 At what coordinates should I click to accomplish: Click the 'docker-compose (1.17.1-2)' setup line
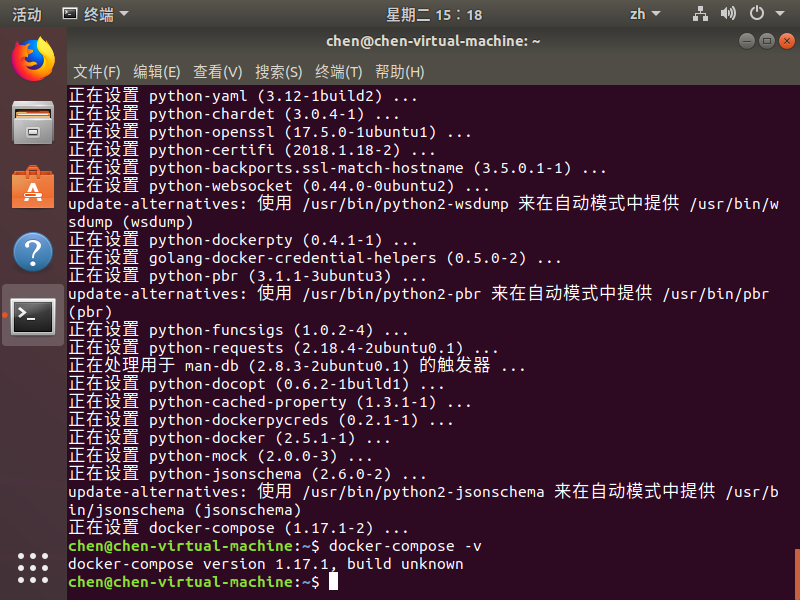pyautogui.click(x=238, y=528)
